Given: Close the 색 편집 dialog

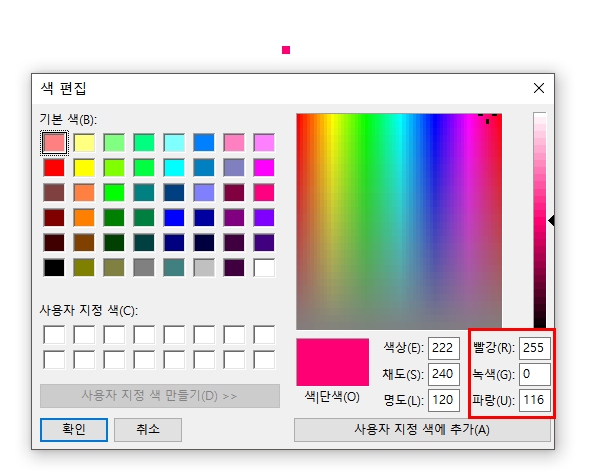Looking at the screenshot, I should 539,88.
